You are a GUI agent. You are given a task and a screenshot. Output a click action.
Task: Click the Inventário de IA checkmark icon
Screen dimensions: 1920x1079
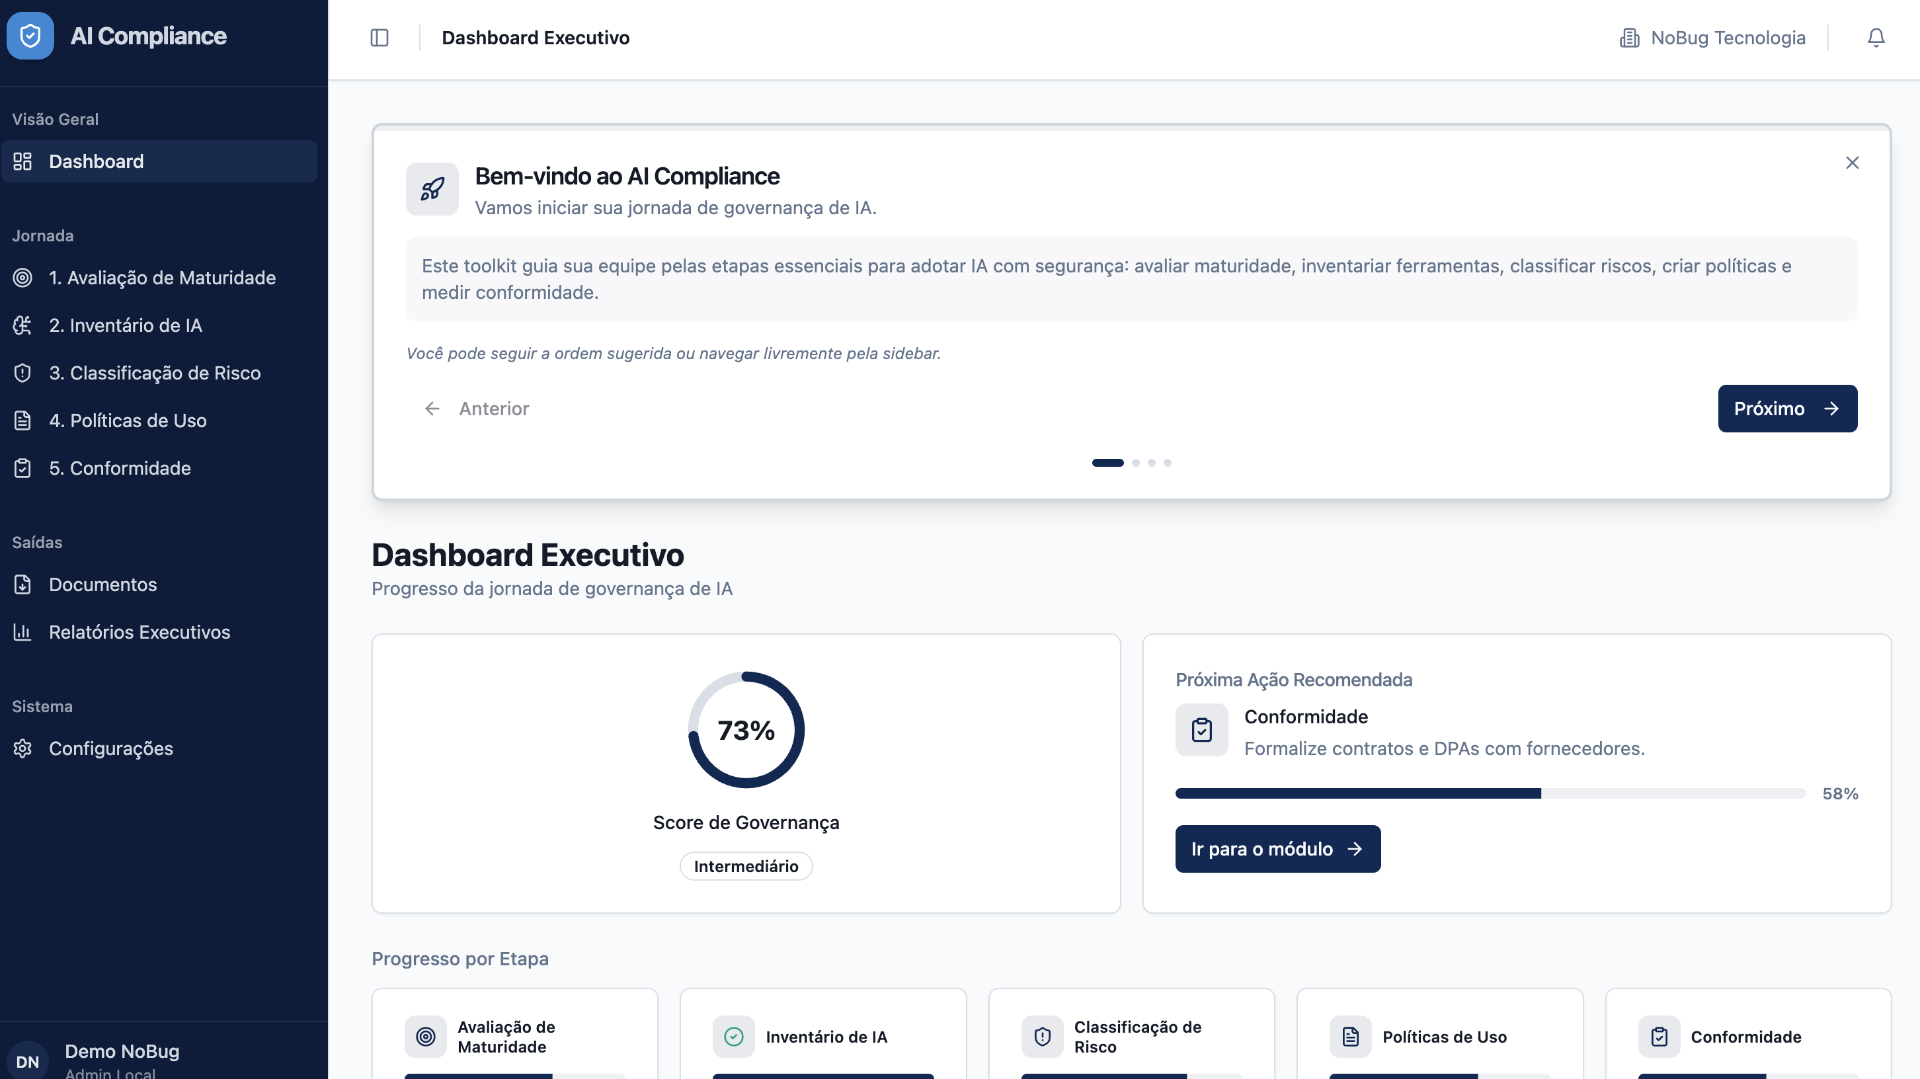733,1037
